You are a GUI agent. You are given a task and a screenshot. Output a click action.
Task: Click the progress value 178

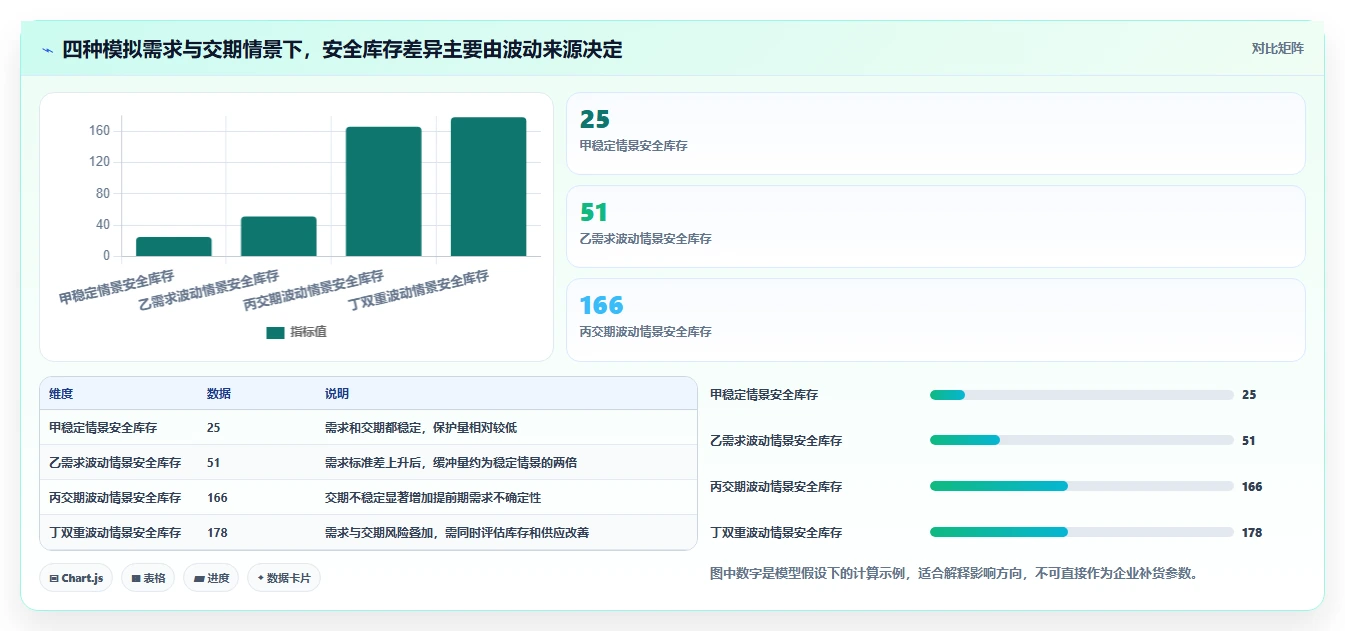click(x=1252, y=533)
